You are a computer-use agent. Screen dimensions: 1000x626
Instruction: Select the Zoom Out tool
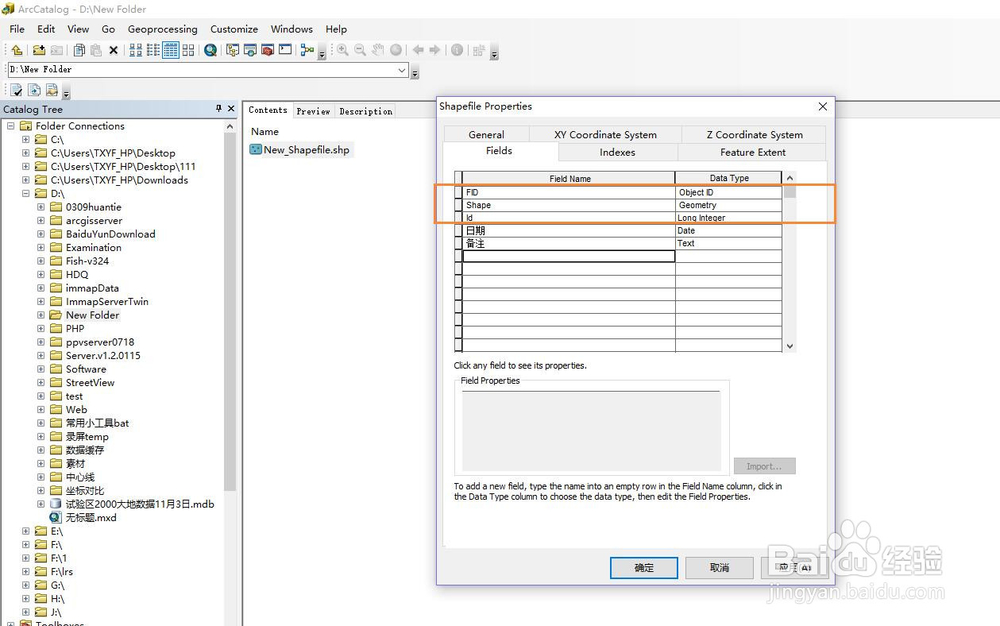point(360,50)
